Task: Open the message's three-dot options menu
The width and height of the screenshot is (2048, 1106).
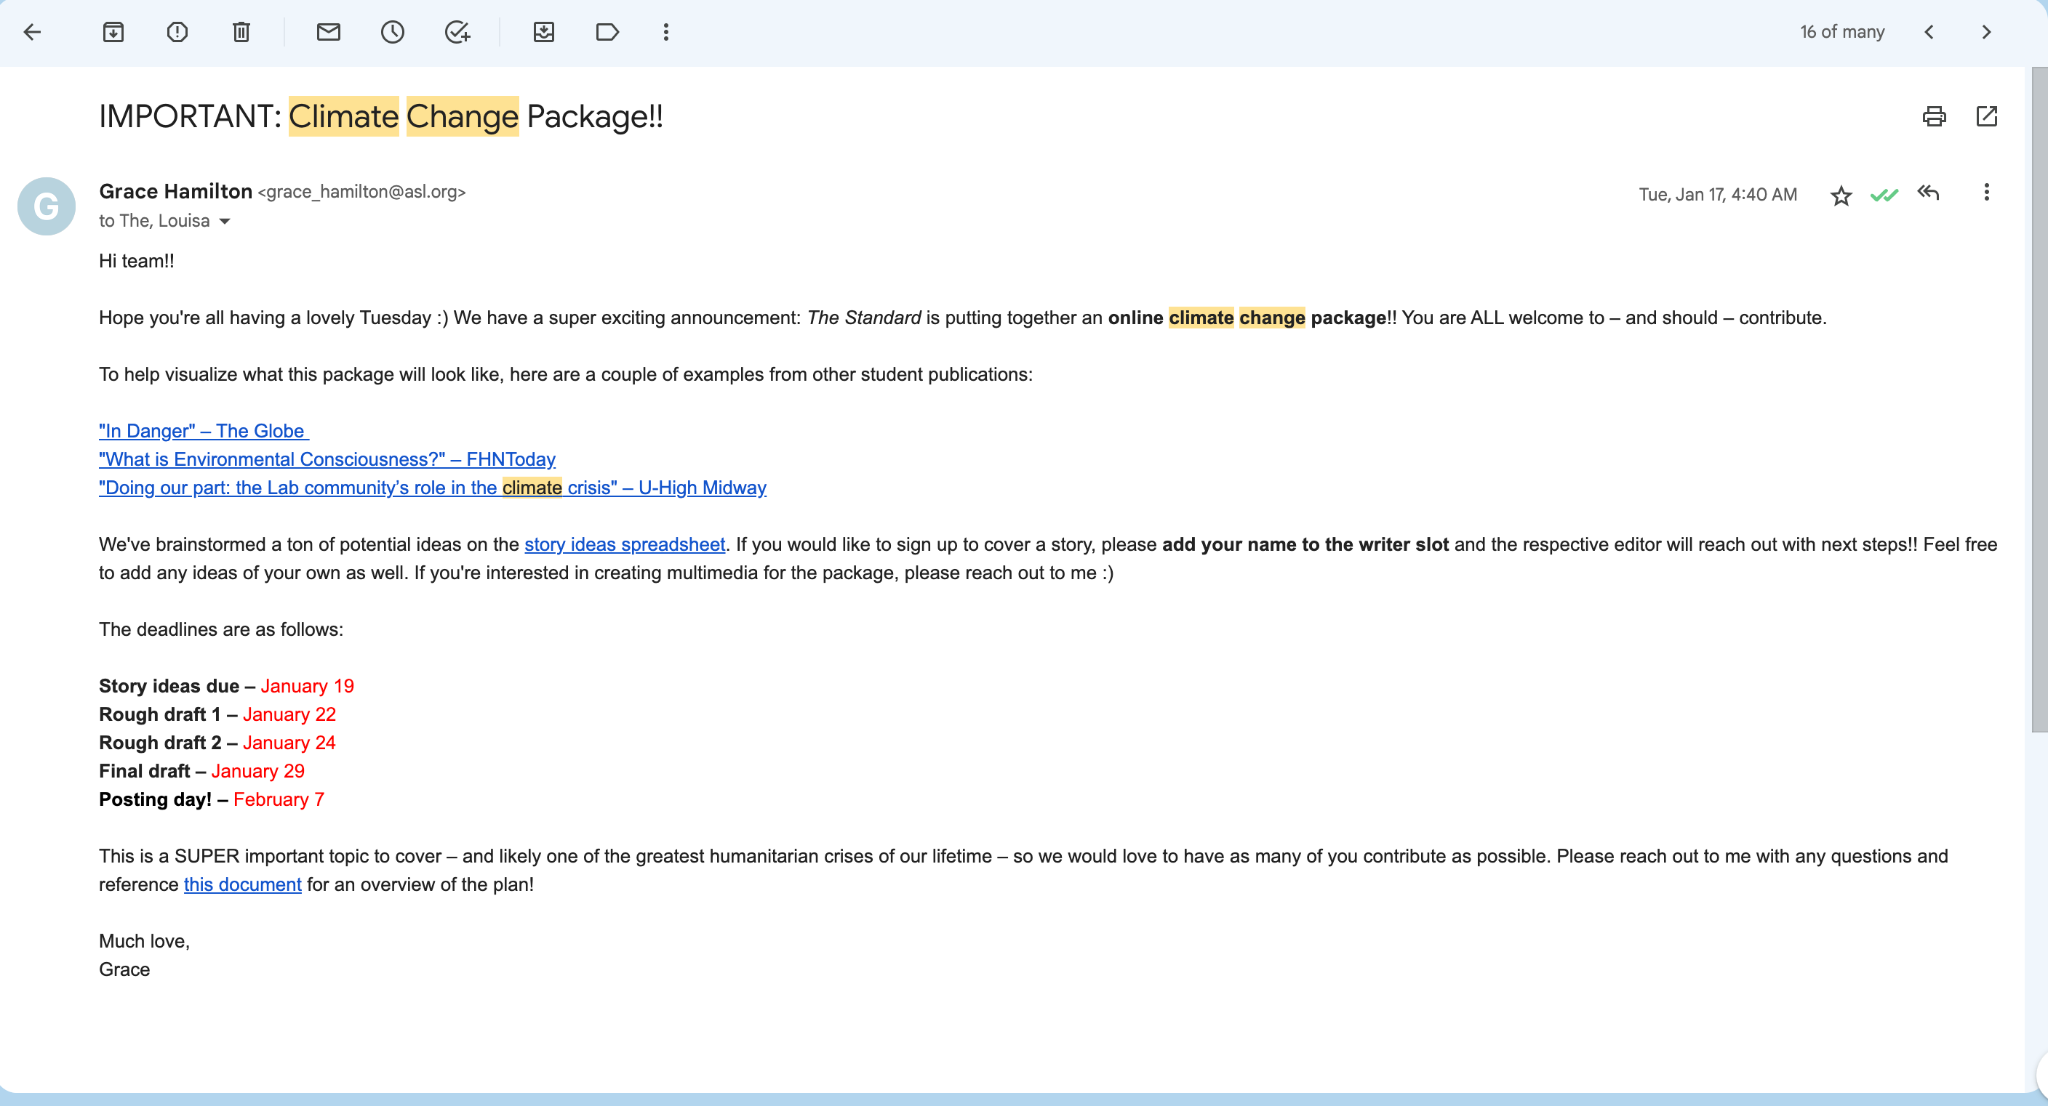Action: [1986, 192]
